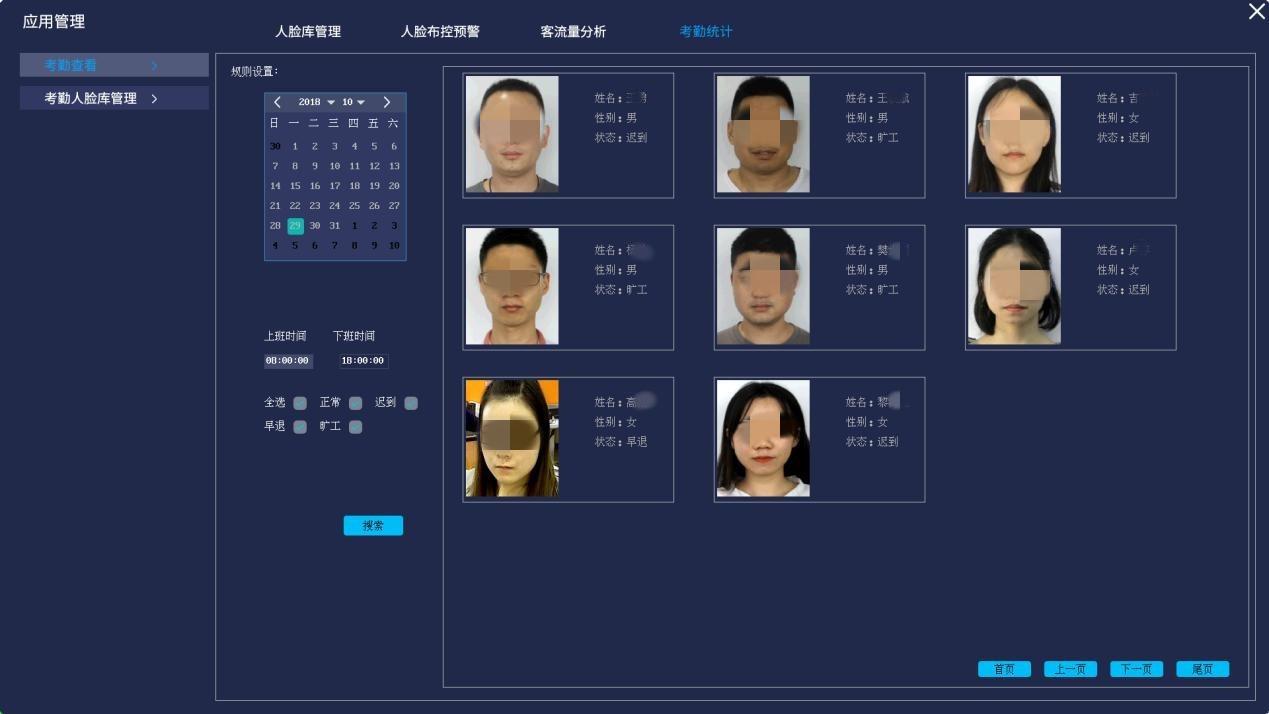Open second-row female photo marked 迟到
1269x714 pixels.
pyautogui.click(x=1014, y=286)
